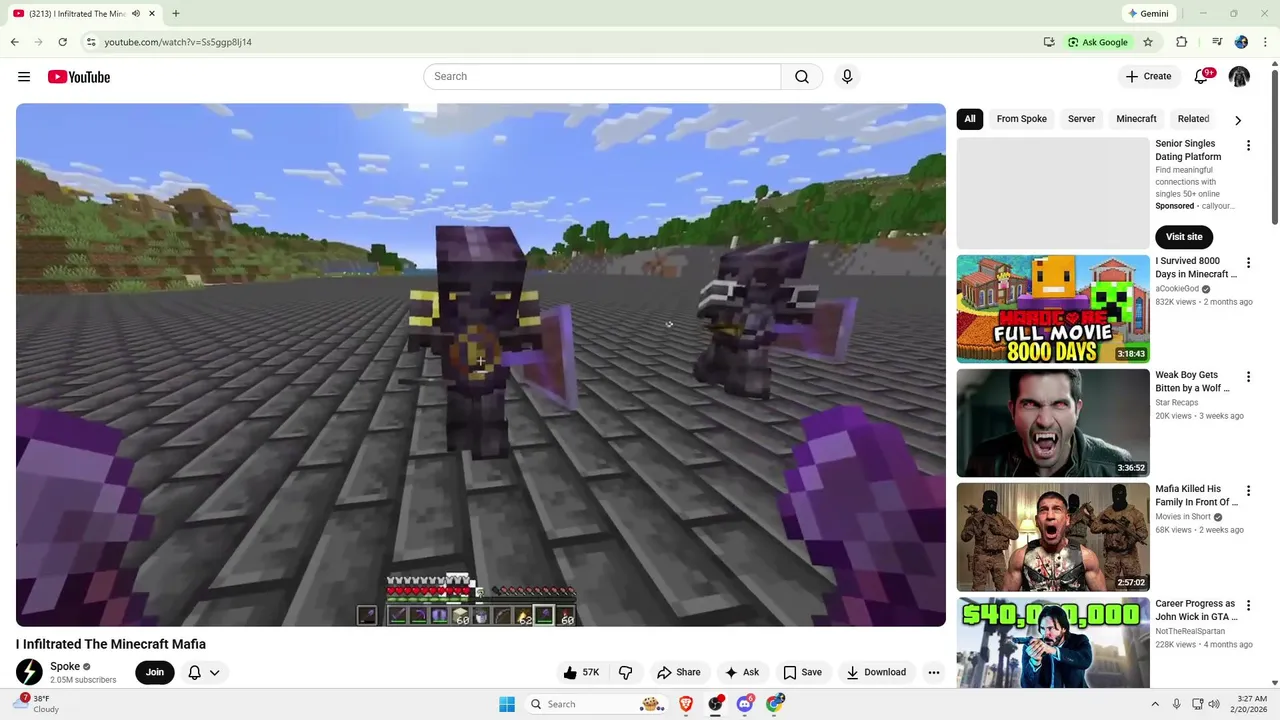Screen dimensions: 1280x720
Task: Click into YouTube search field
Action: coord(602,77)
